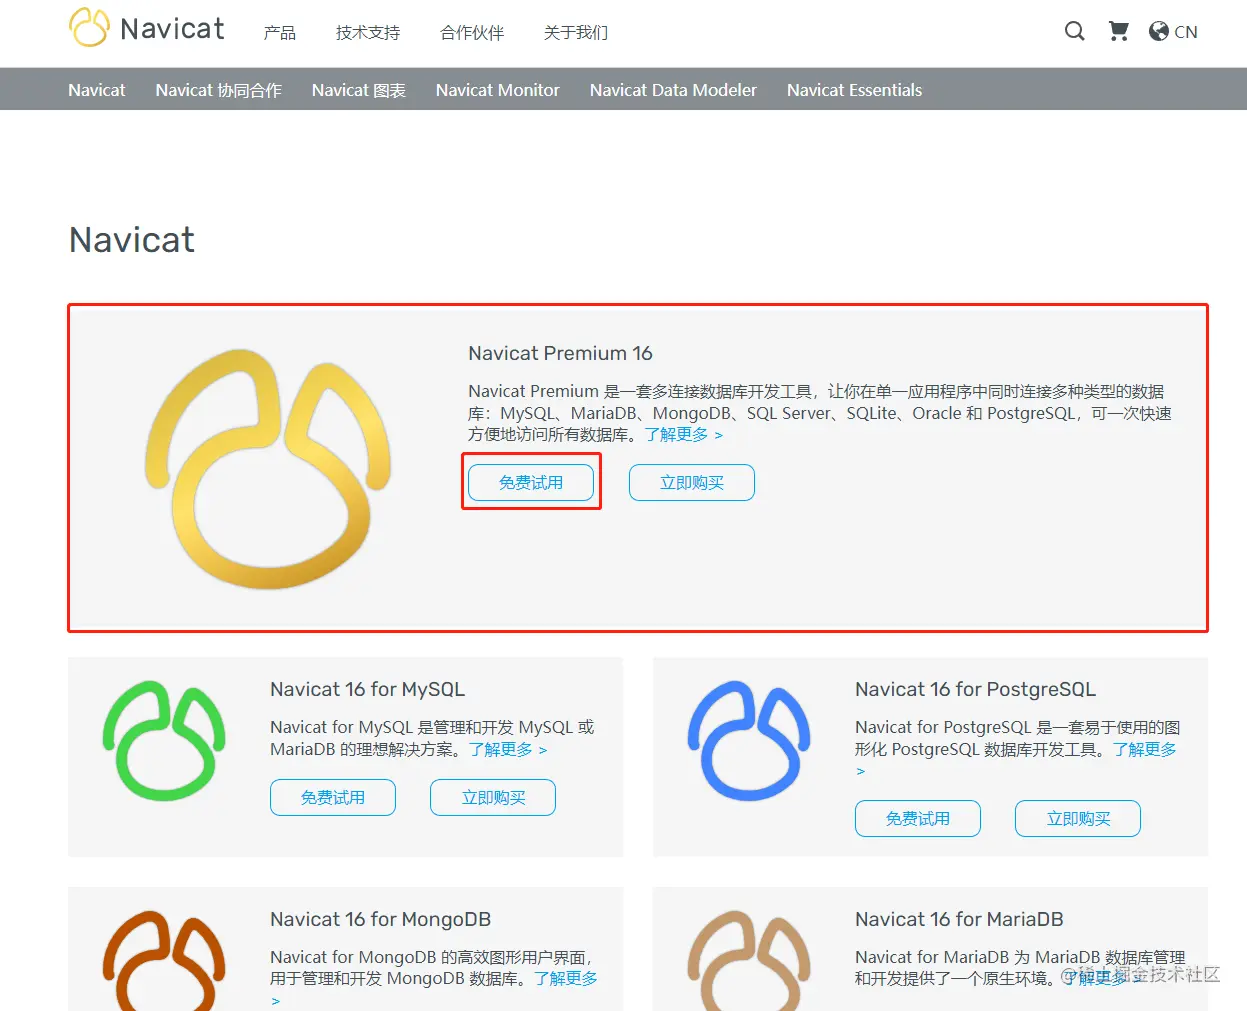
Task: Click the large Navicat page heading
Action: click(132, 240)
